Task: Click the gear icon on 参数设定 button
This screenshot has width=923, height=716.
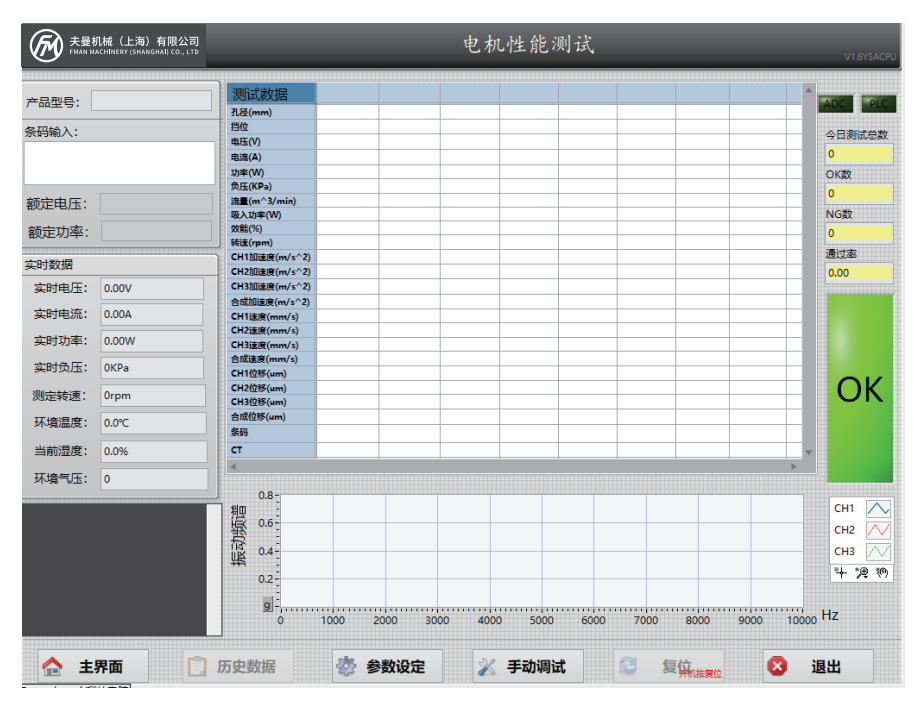Action: tap(346, 667)
